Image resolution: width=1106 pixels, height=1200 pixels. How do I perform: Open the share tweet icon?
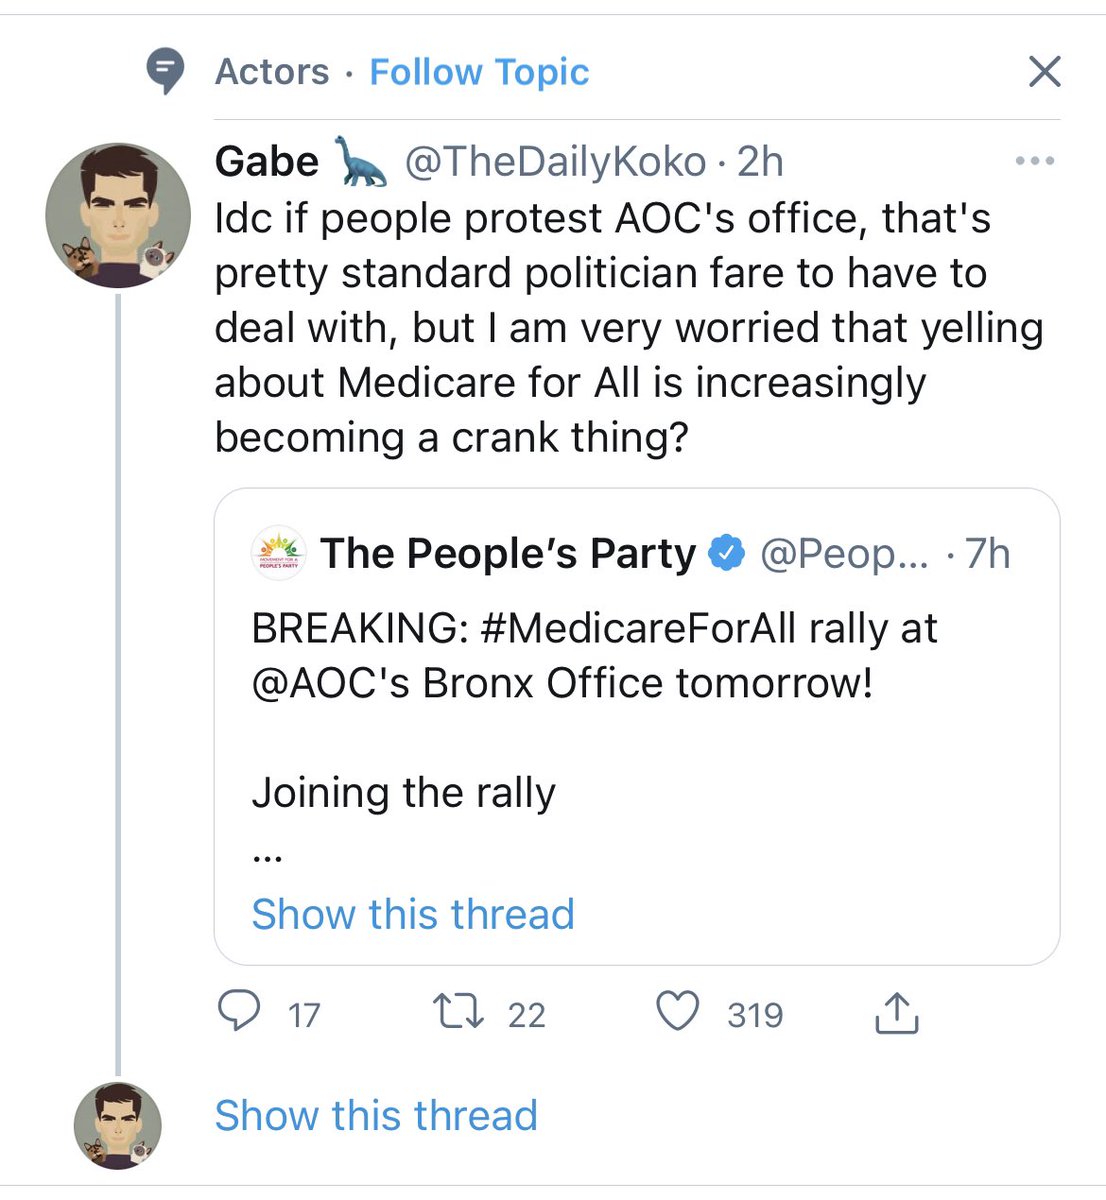click(896, 1012)
